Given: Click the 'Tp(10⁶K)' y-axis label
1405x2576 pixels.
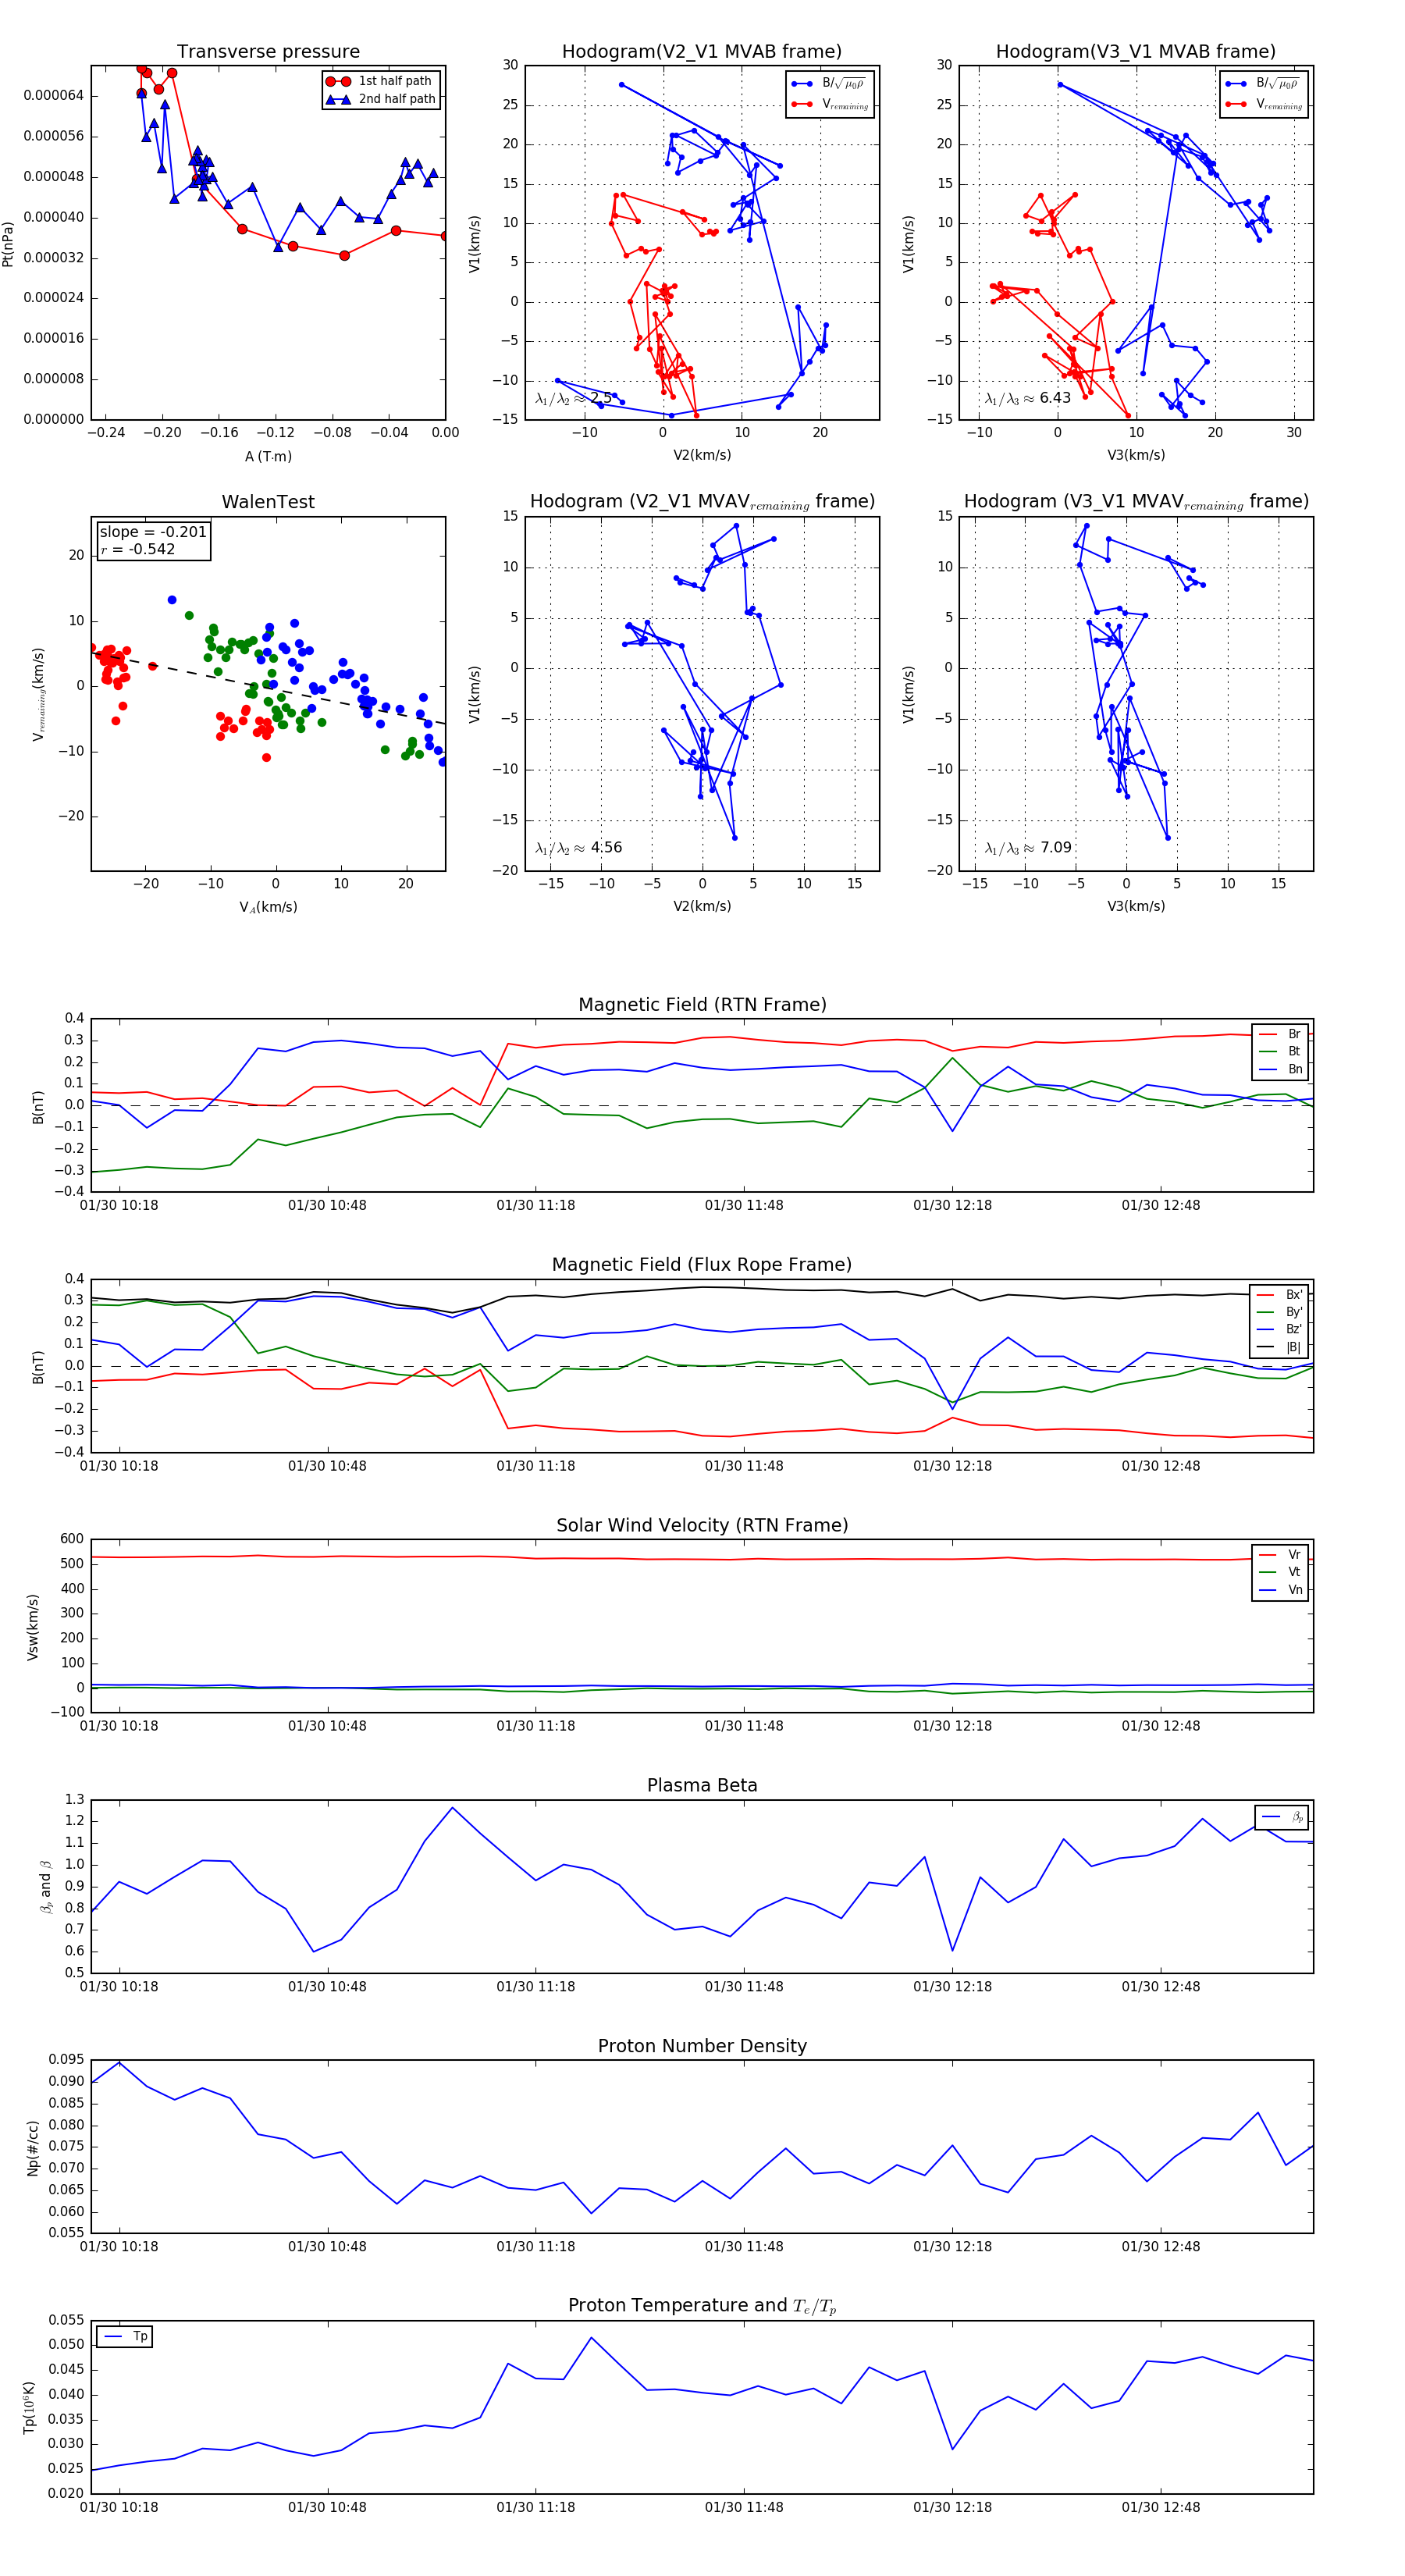Looking at the screenshot, I should 30,2408.
